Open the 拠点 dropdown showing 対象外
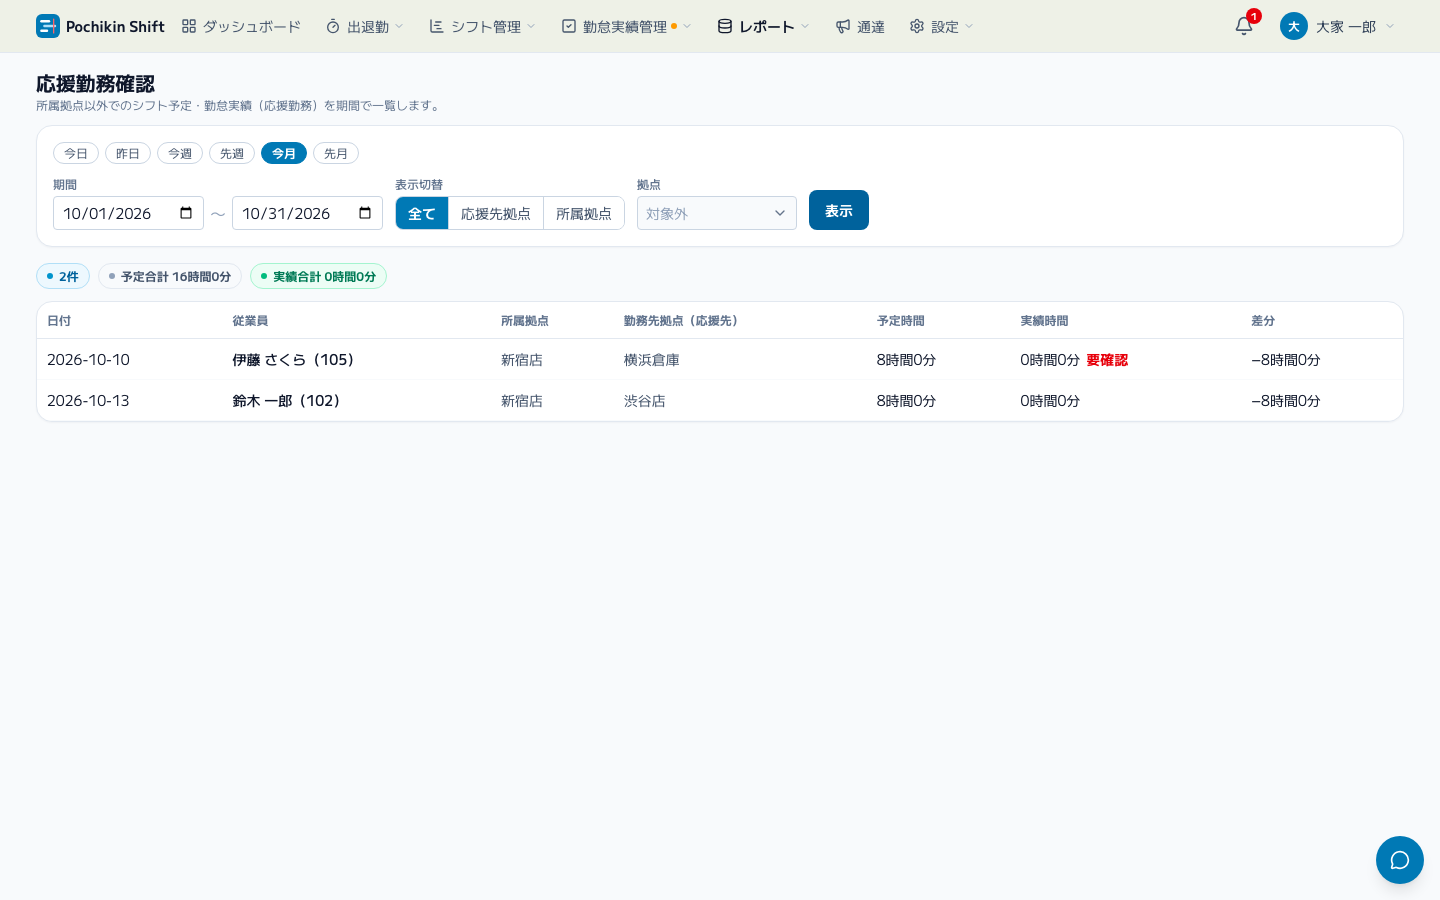 pyautogui.click(x=717, y=213)
